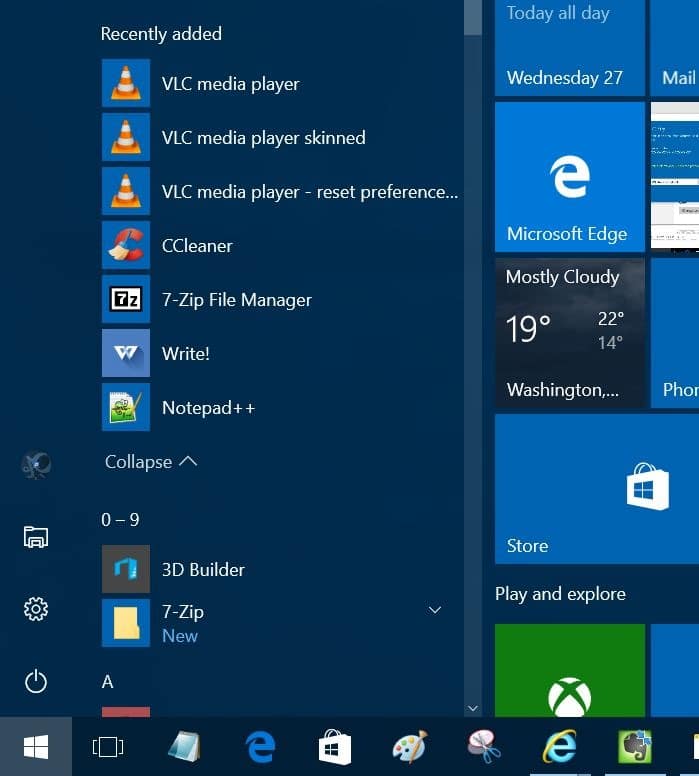Launch the Notepad++ icon
The width and height of the screenshot is (699, 776).
pos(126,407)
